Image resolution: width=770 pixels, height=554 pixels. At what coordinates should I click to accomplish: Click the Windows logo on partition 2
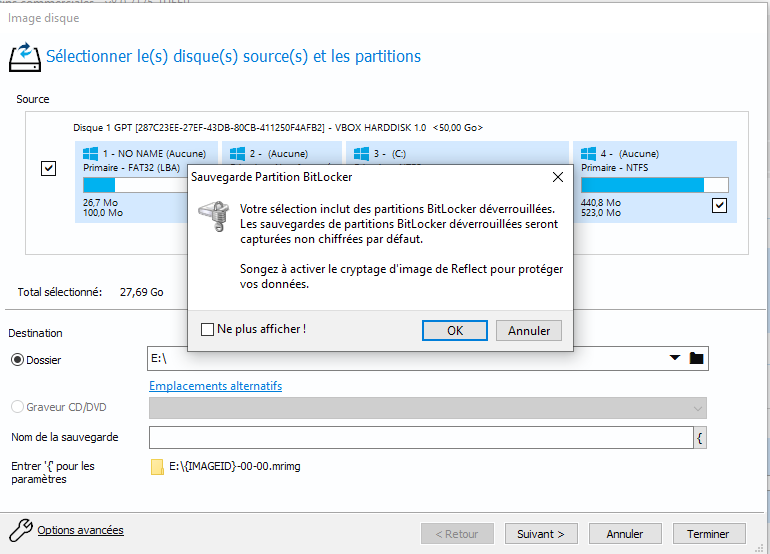pyautogui.click(x=237, y=154)
